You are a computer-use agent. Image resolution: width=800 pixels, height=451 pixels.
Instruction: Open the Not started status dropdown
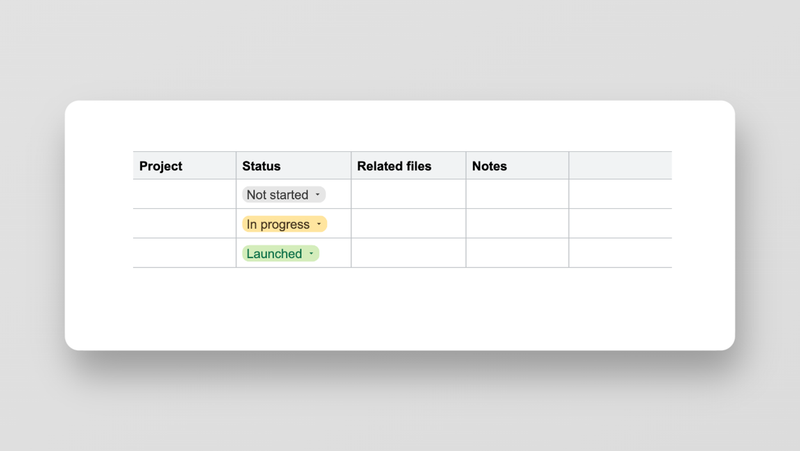tap(278, 195)
